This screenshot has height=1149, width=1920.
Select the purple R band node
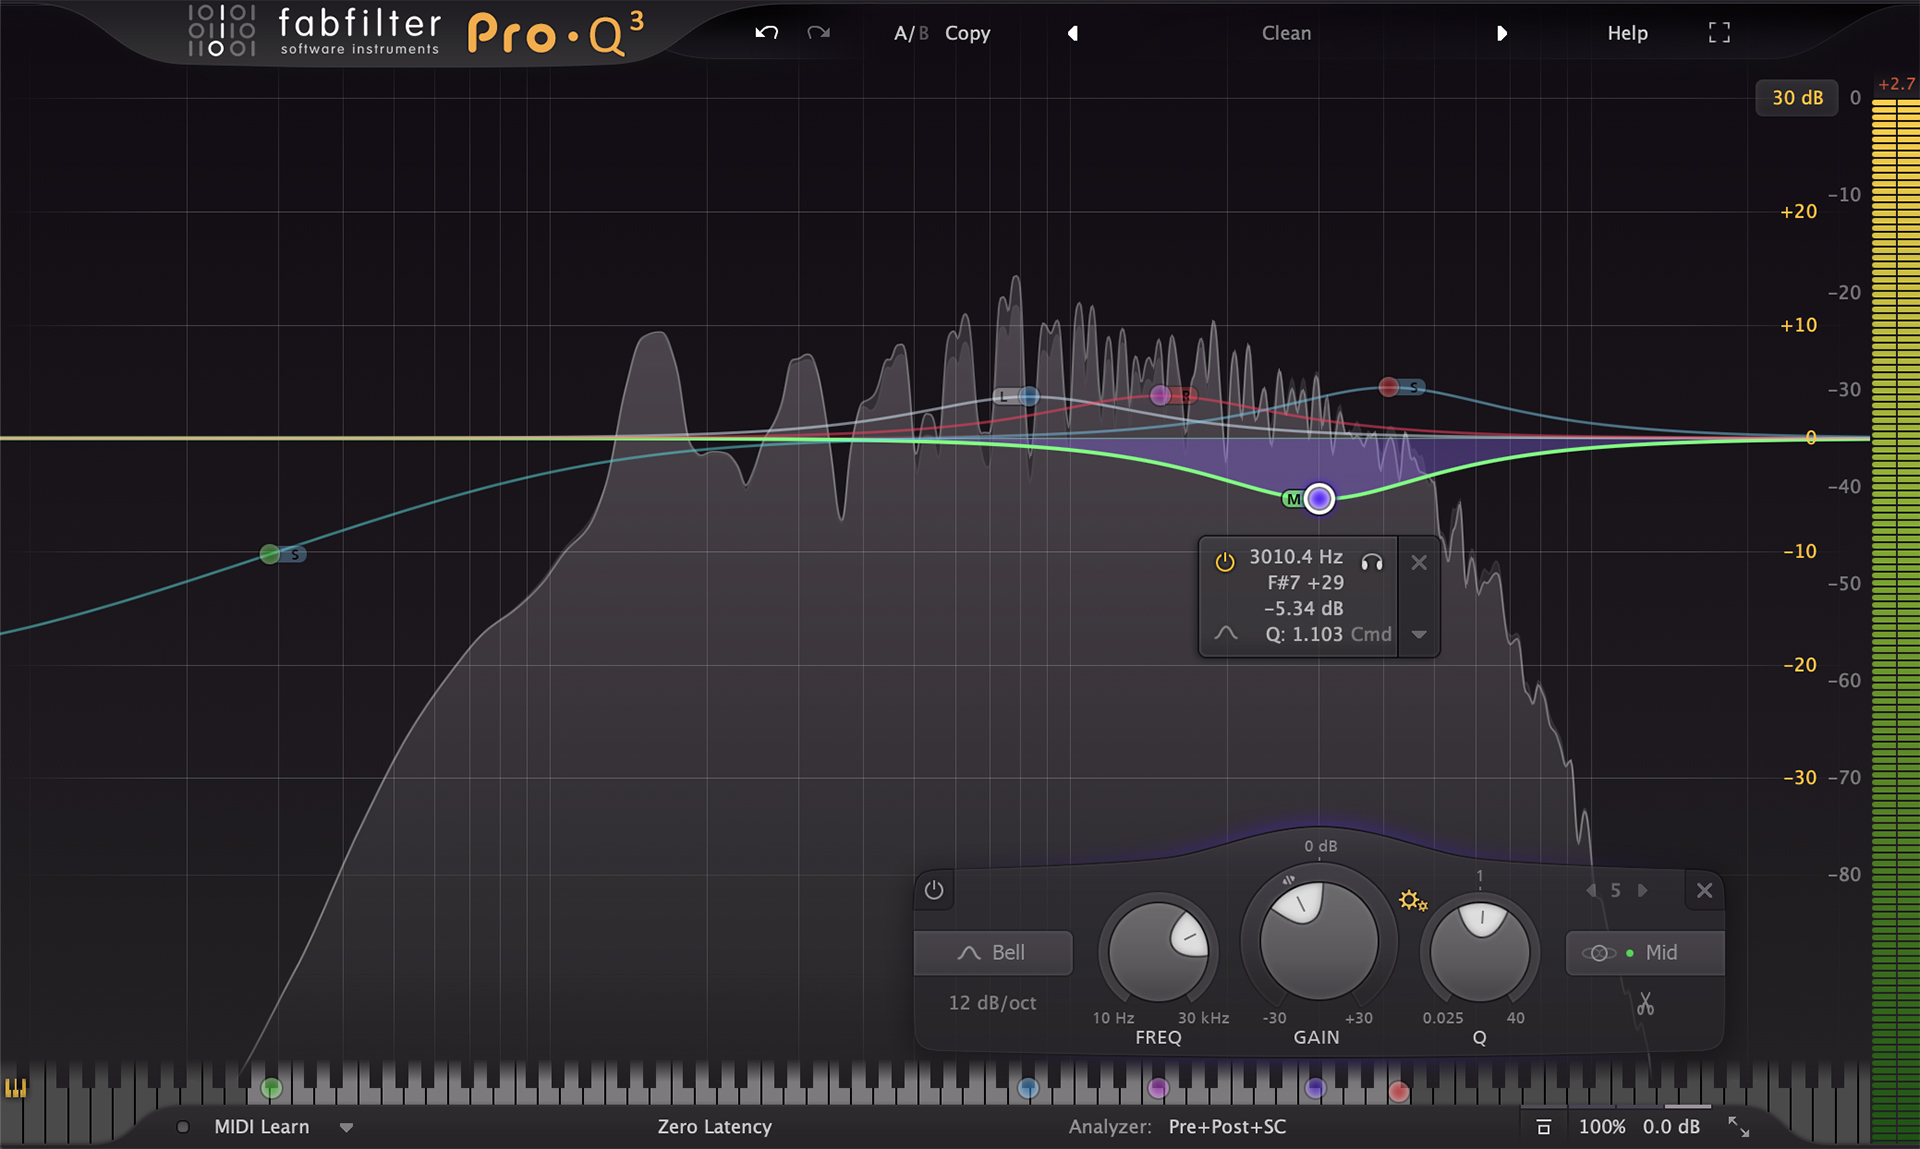(1160, 395)
